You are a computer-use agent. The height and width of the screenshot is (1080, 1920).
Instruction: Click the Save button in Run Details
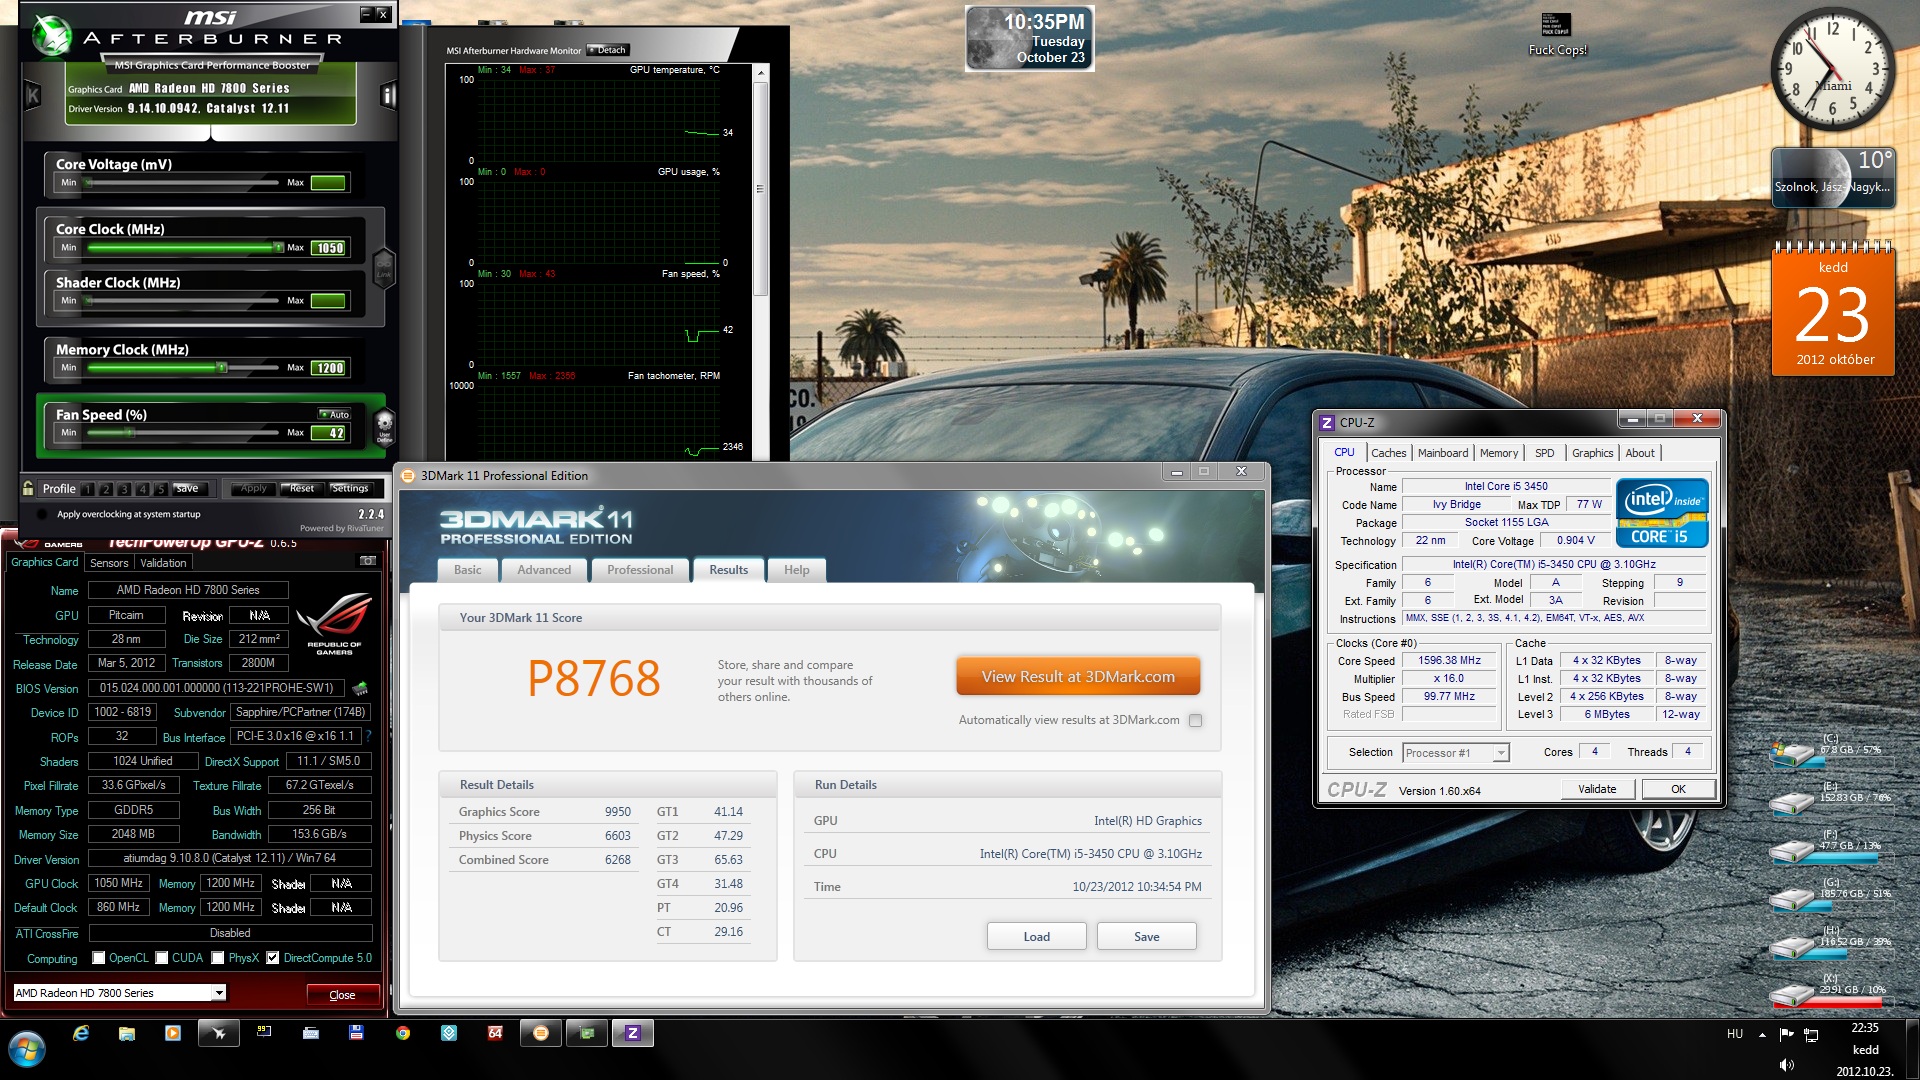coord(1147,937)
